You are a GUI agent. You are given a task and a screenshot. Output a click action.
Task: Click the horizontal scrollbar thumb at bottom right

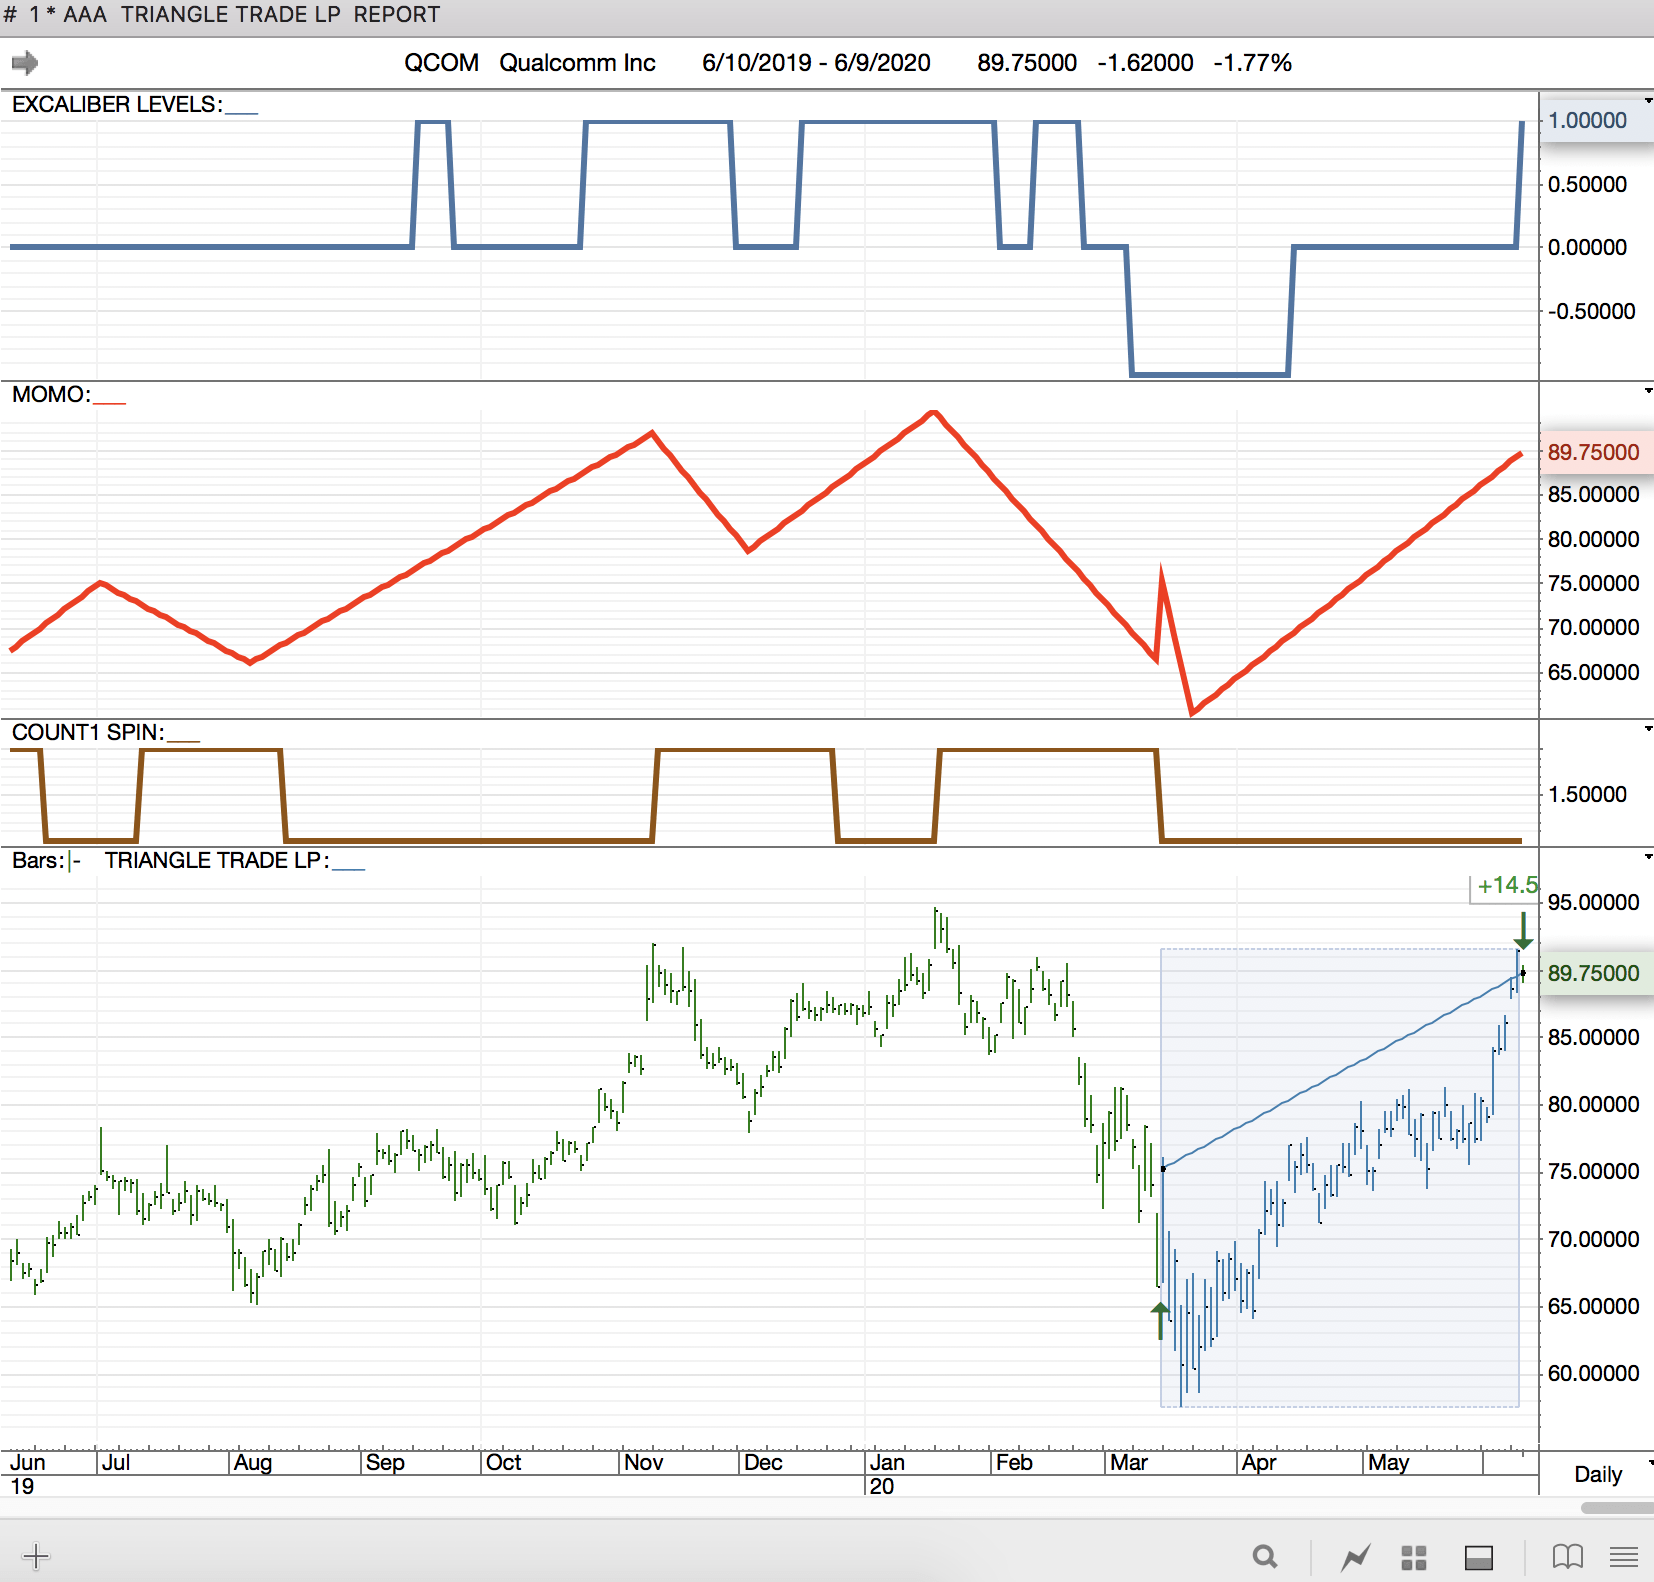(x=1615, y=1507)
